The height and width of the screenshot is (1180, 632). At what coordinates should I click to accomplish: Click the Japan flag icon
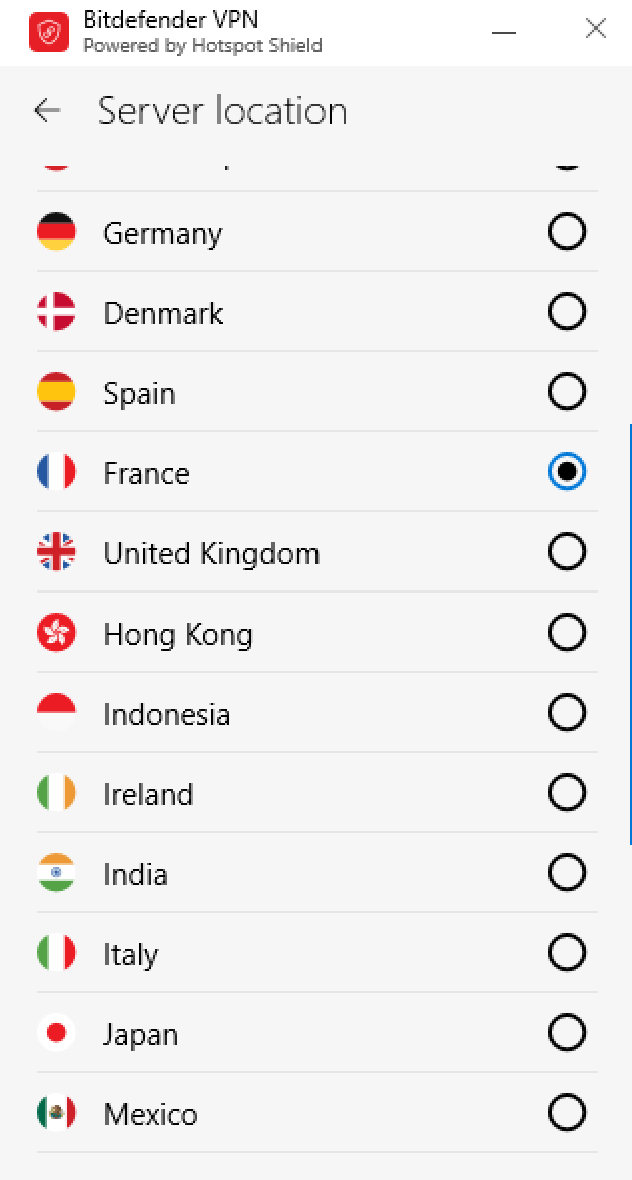click(x=56, y=1033)
